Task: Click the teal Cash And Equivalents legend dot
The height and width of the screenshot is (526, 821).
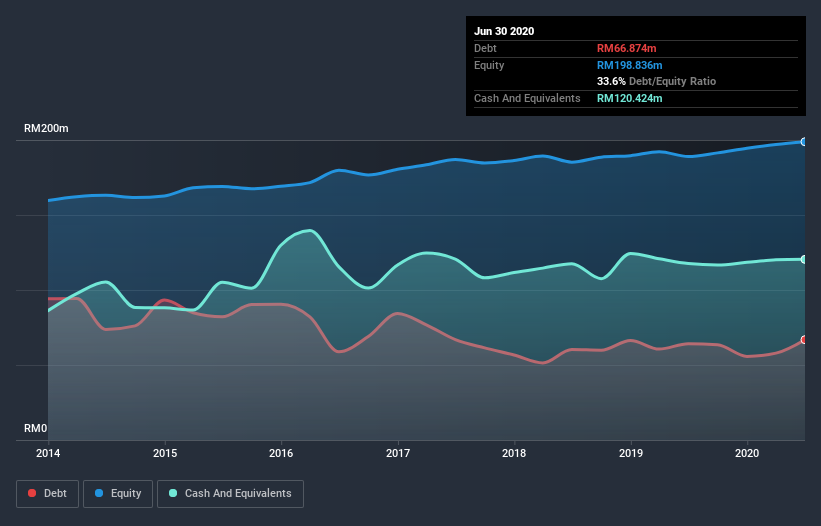Action: click(x=173, y=493)
